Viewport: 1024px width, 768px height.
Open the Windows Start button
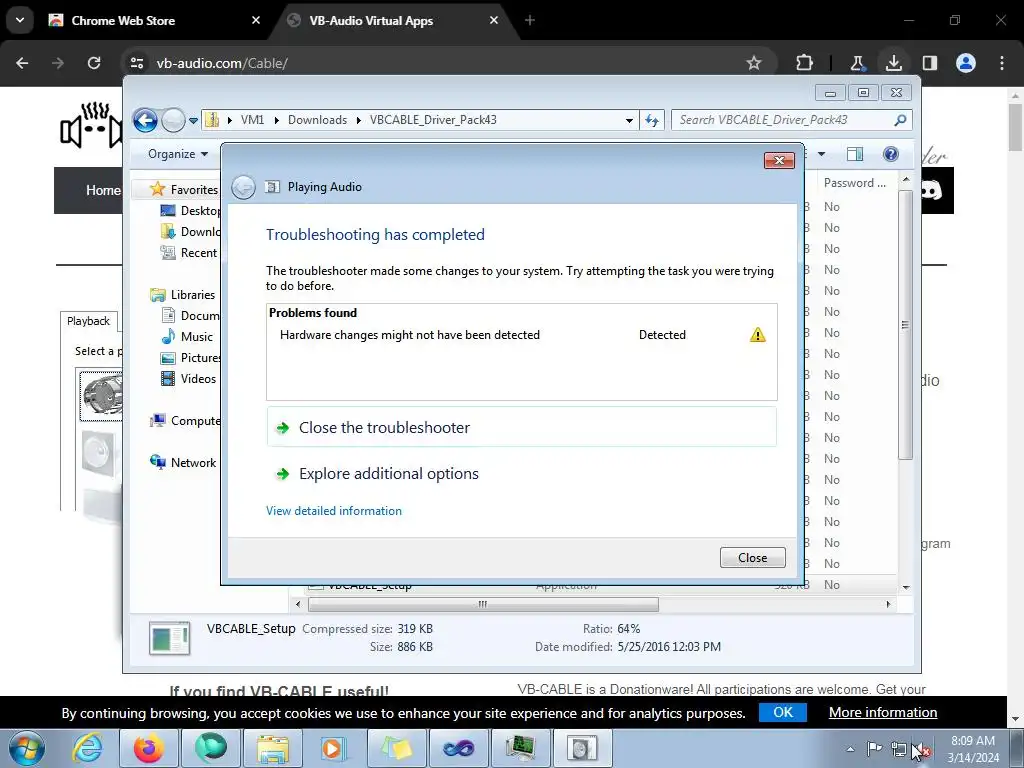pyautogui.click(x=27, y=748)
